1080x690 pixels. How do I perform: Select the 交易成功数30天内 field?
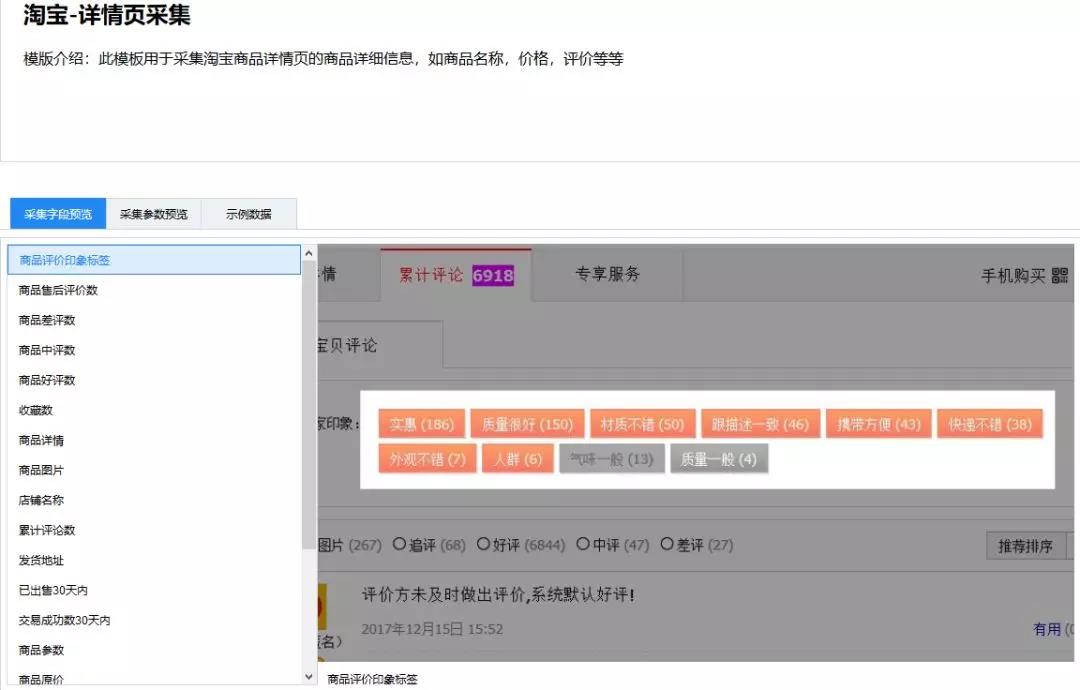pyautogui.click(x=154, y=620)
